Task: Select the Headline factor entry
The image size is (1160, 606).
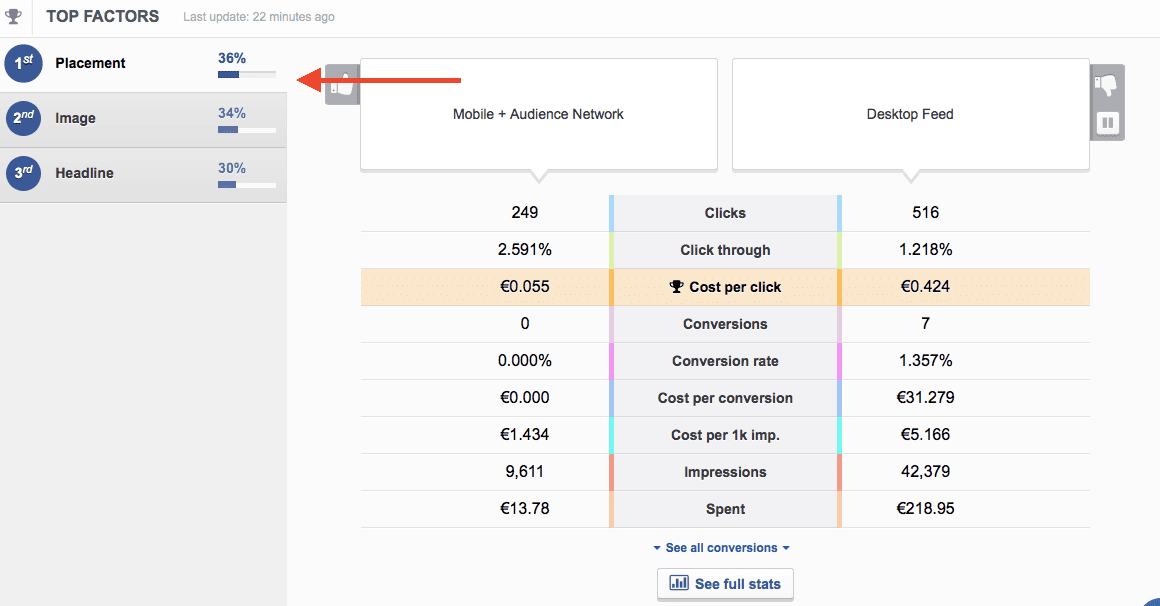Action: (x=84, y=173)
